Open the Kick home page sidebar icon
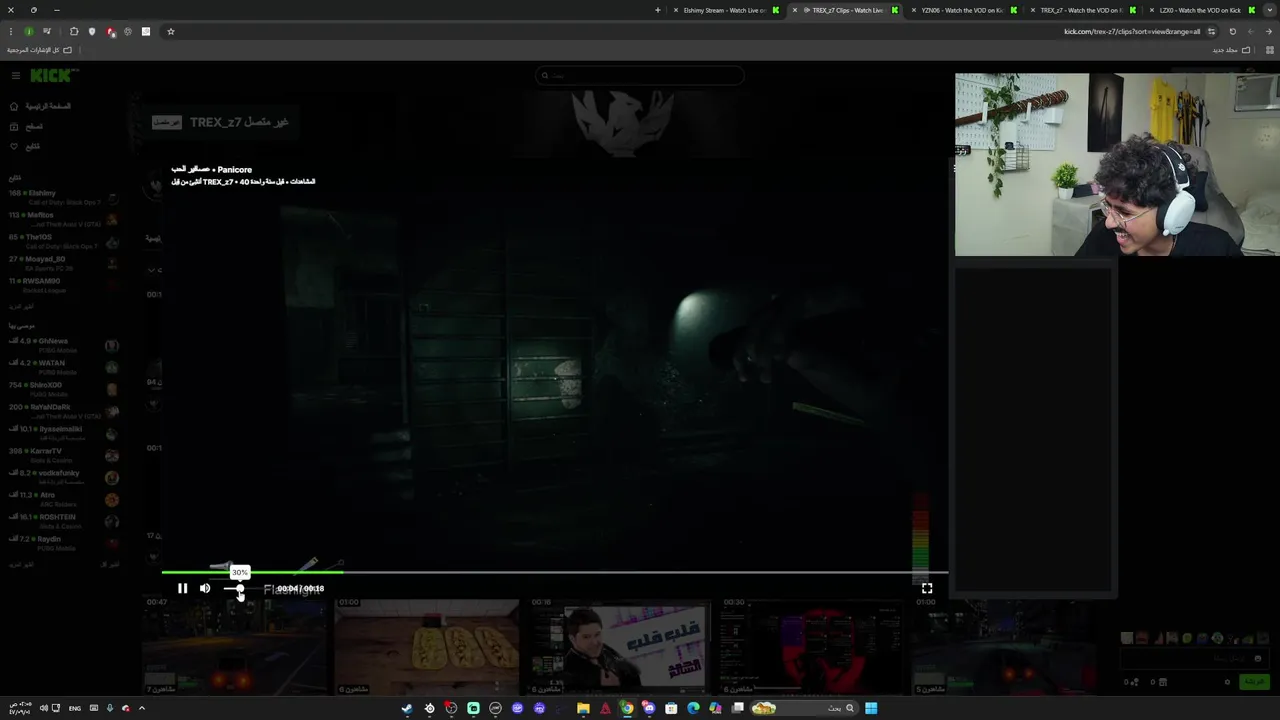The height and width of the screenshot is (720, 1280). pos(14,106)
